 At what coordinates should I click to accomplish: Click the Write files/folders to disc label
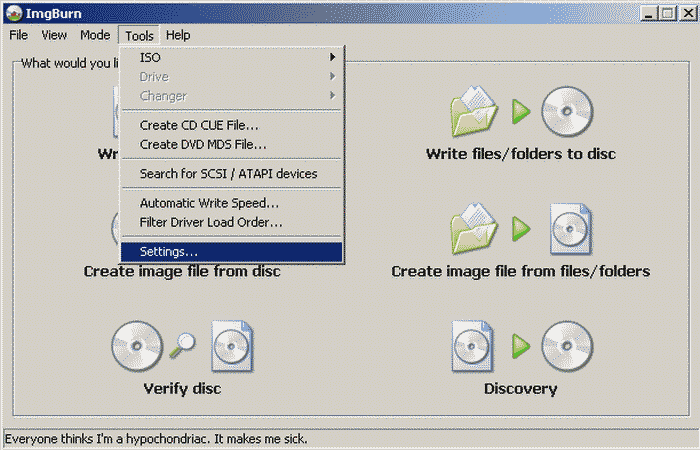pos(520,154)
